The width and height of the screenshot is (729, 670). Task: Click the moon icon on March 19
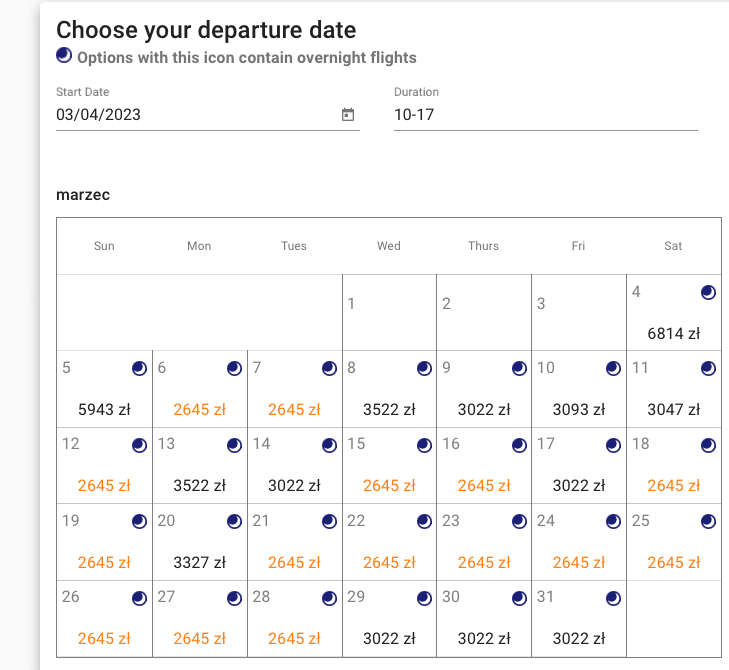coord(139,522)
